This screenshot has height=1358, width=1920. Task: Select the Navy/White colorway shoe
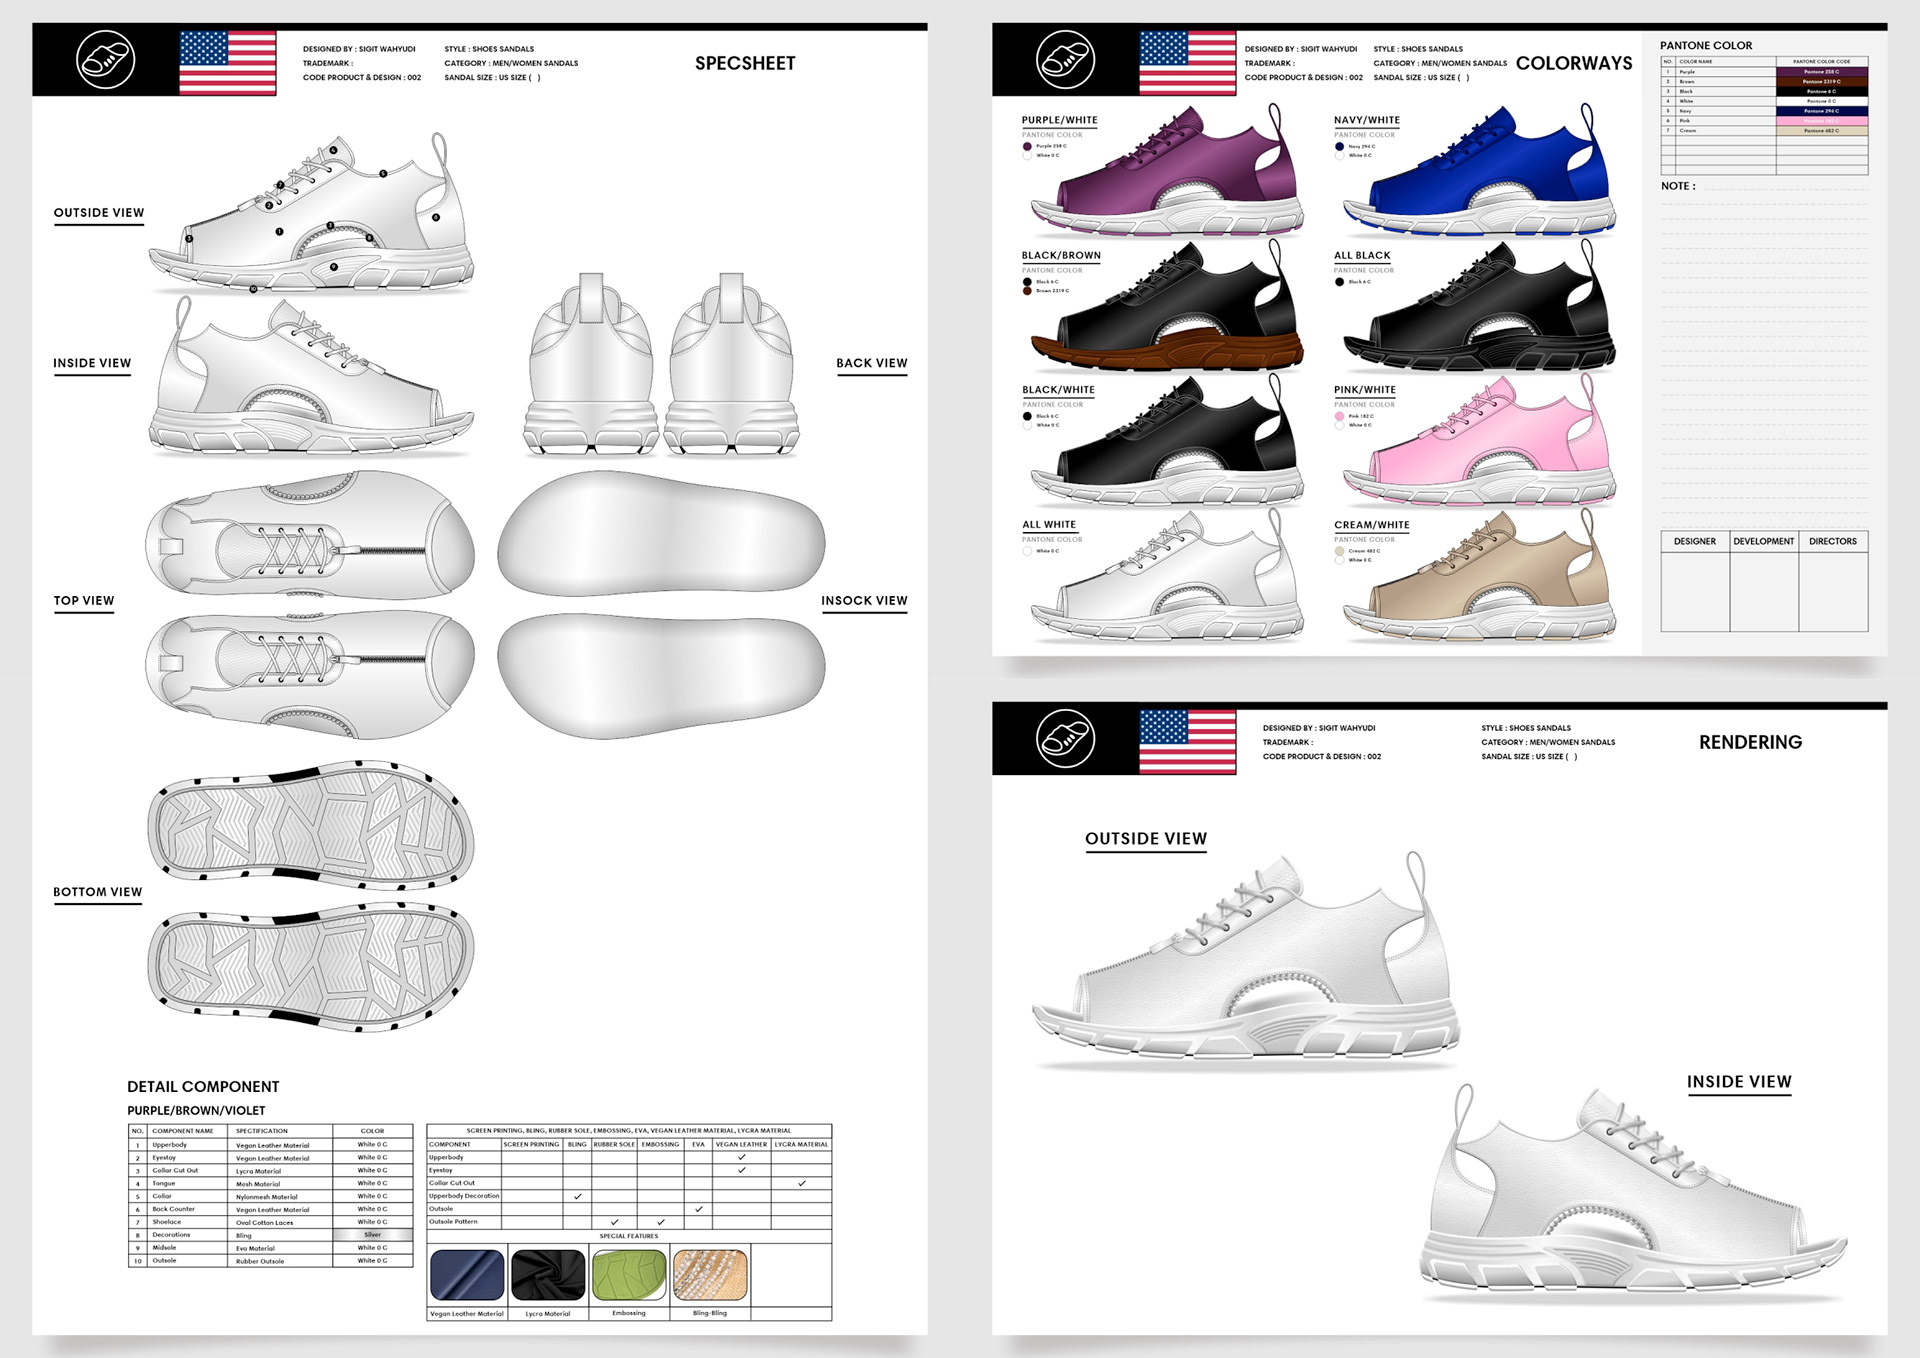(x=1478, y=170)
